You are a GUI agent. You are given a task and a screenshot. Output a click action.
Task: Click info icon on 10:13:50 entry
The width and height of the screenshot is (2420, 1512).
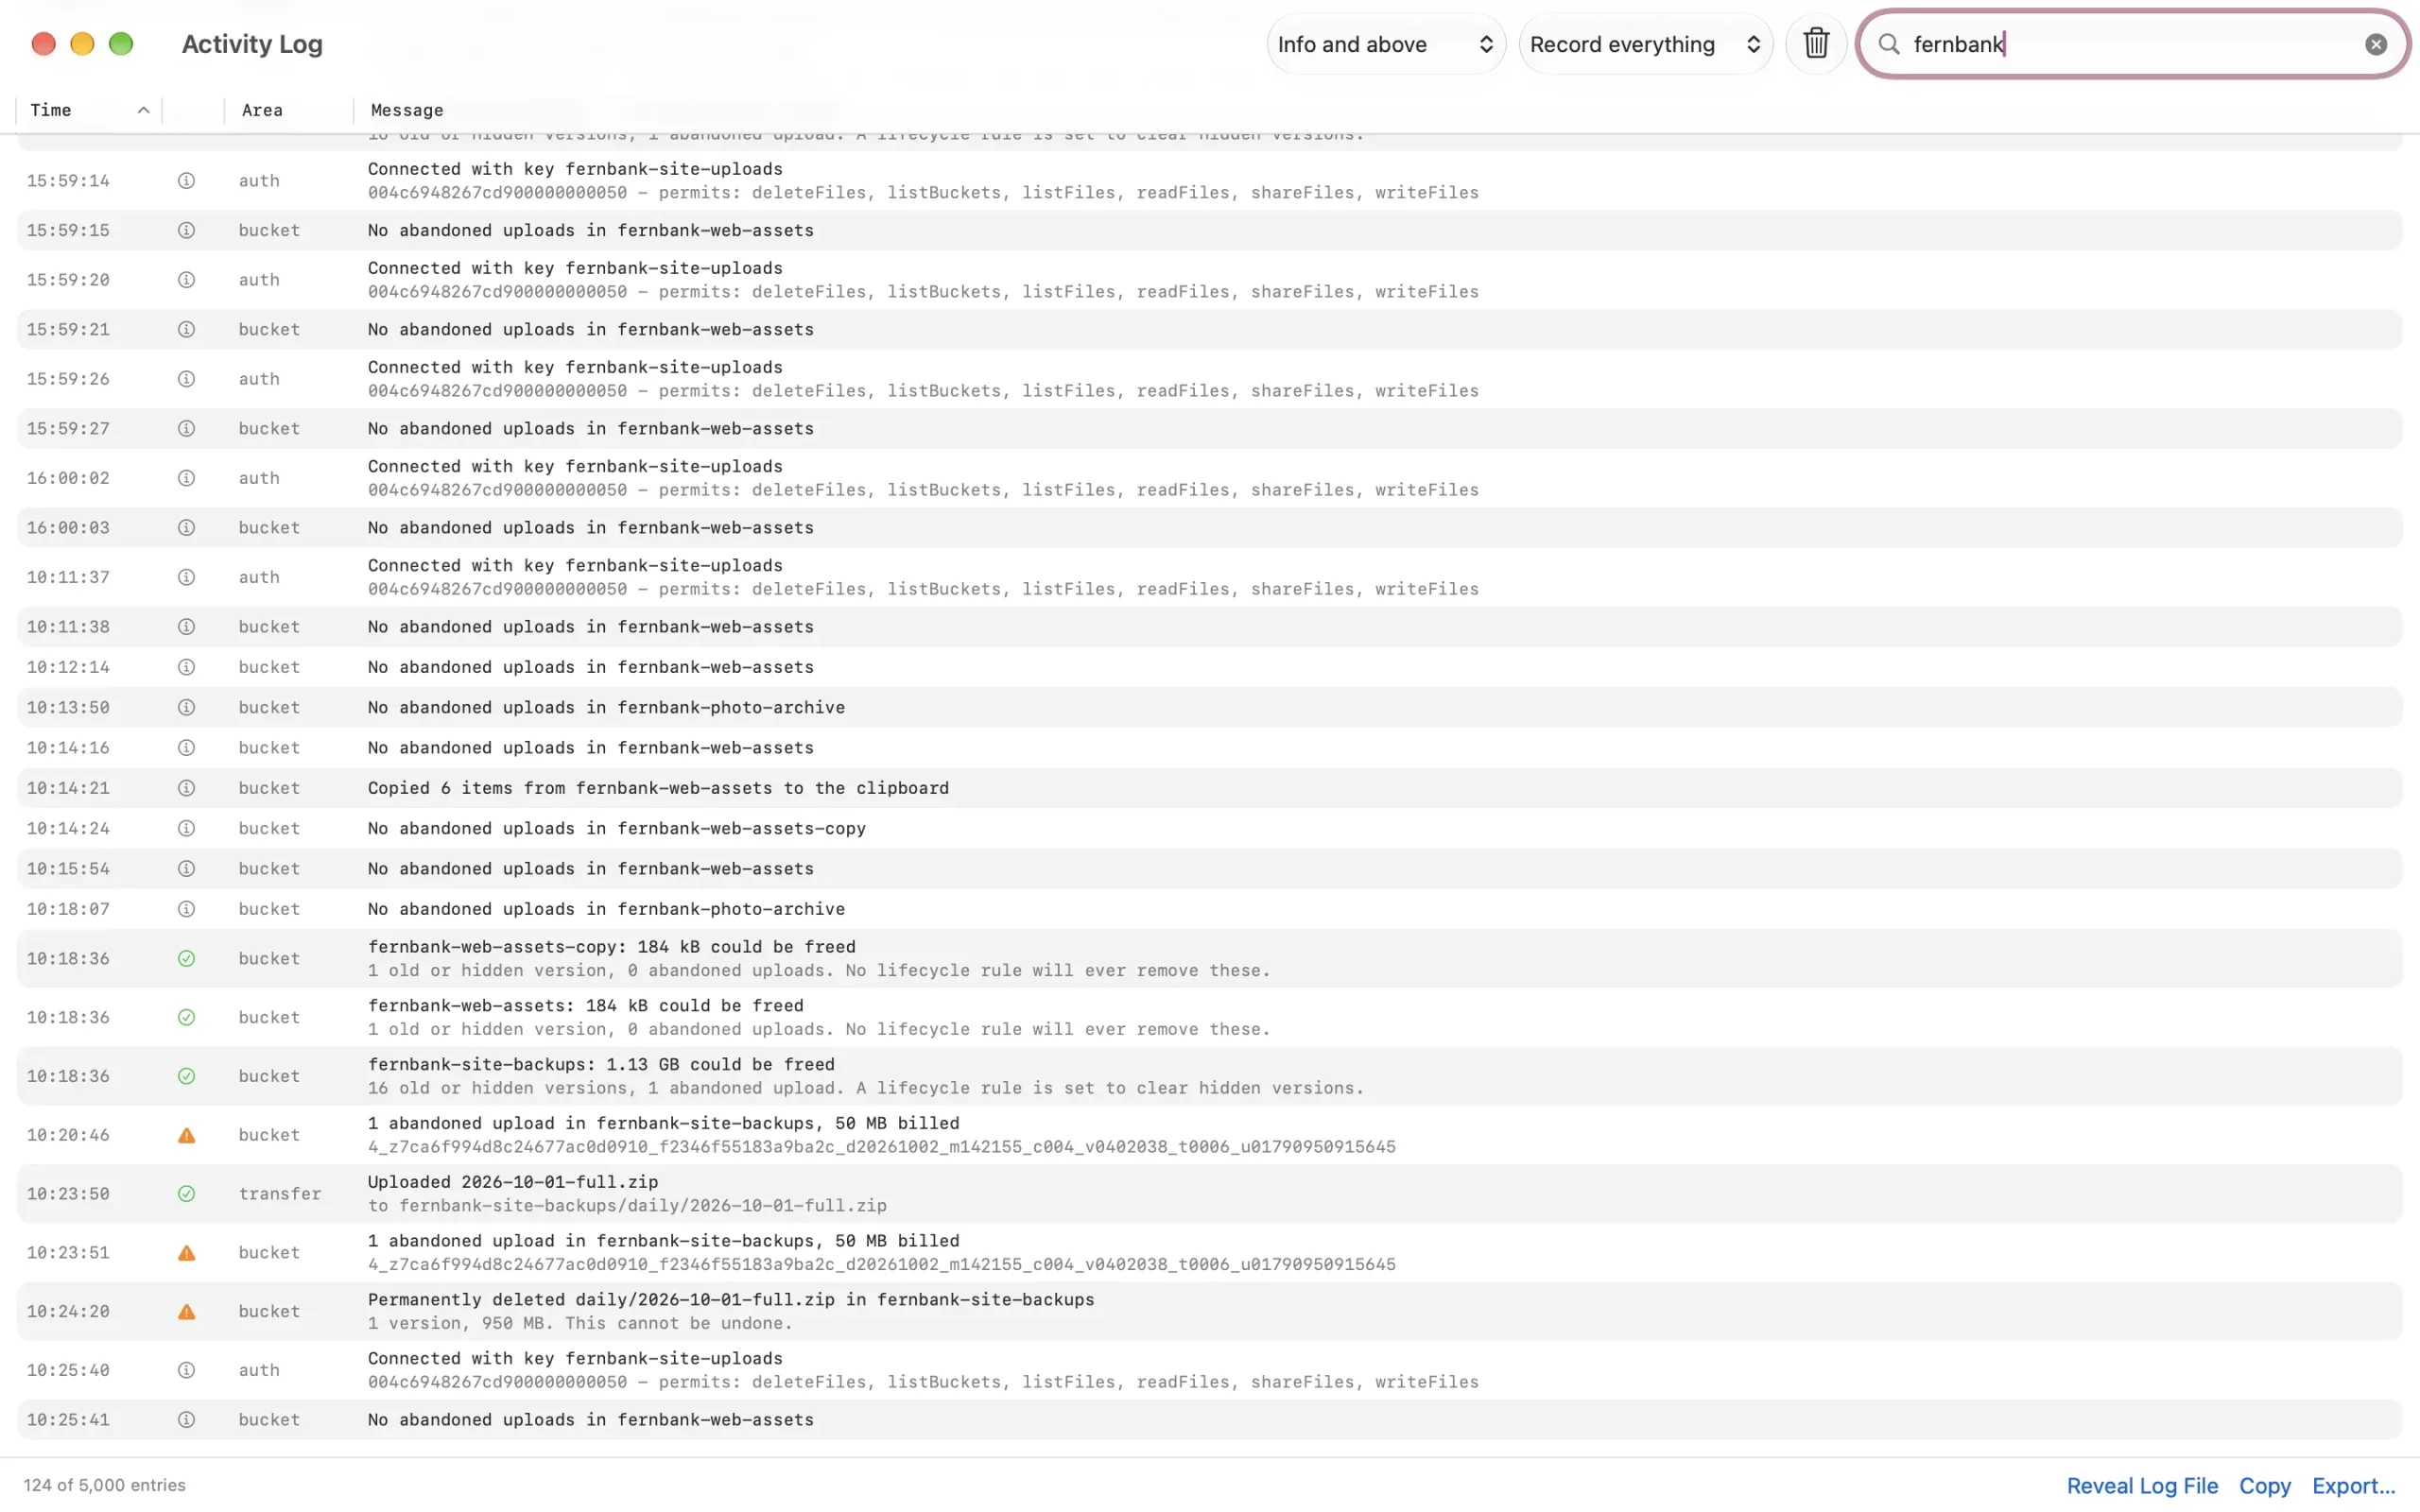(186, 707)
